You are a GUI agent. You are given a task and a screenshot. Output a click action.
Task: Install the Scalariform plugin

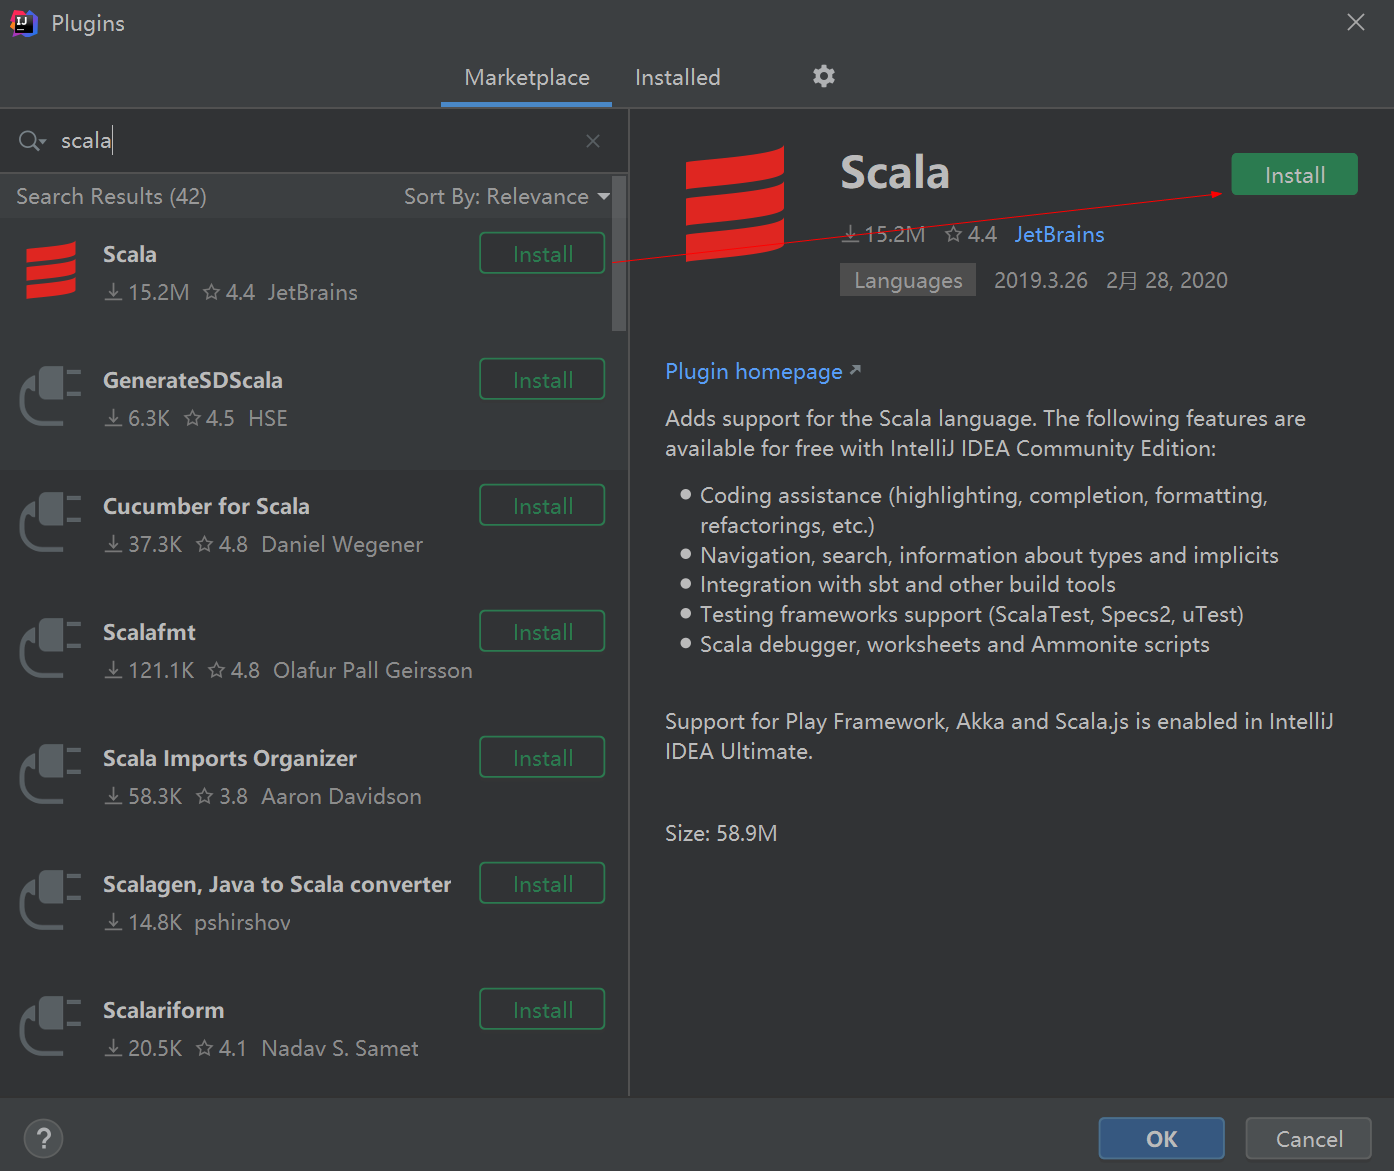click(x=542, y=1009)
